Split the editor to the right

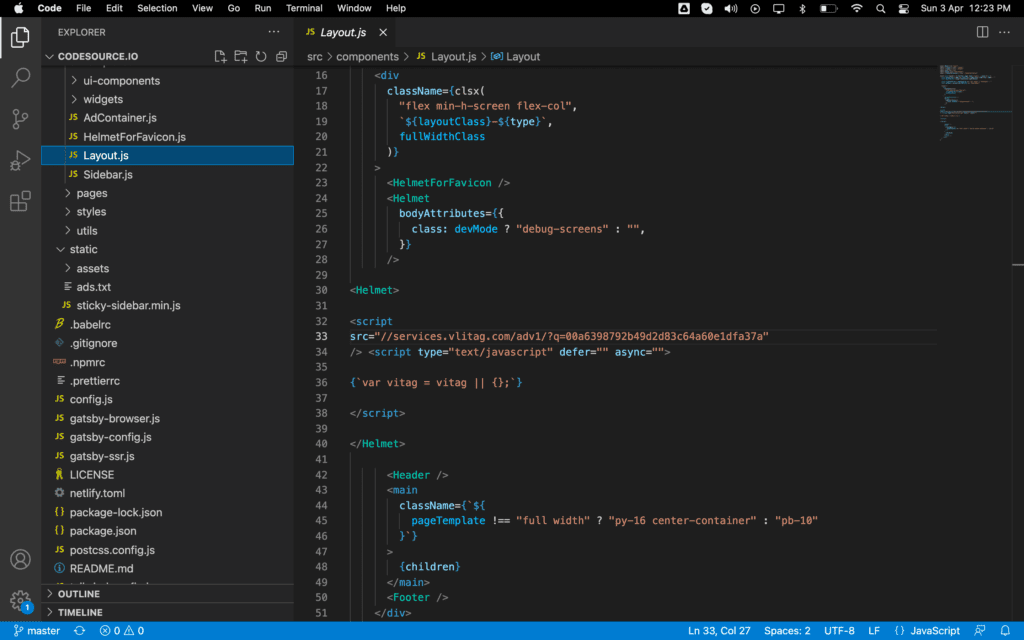point(982,32)
